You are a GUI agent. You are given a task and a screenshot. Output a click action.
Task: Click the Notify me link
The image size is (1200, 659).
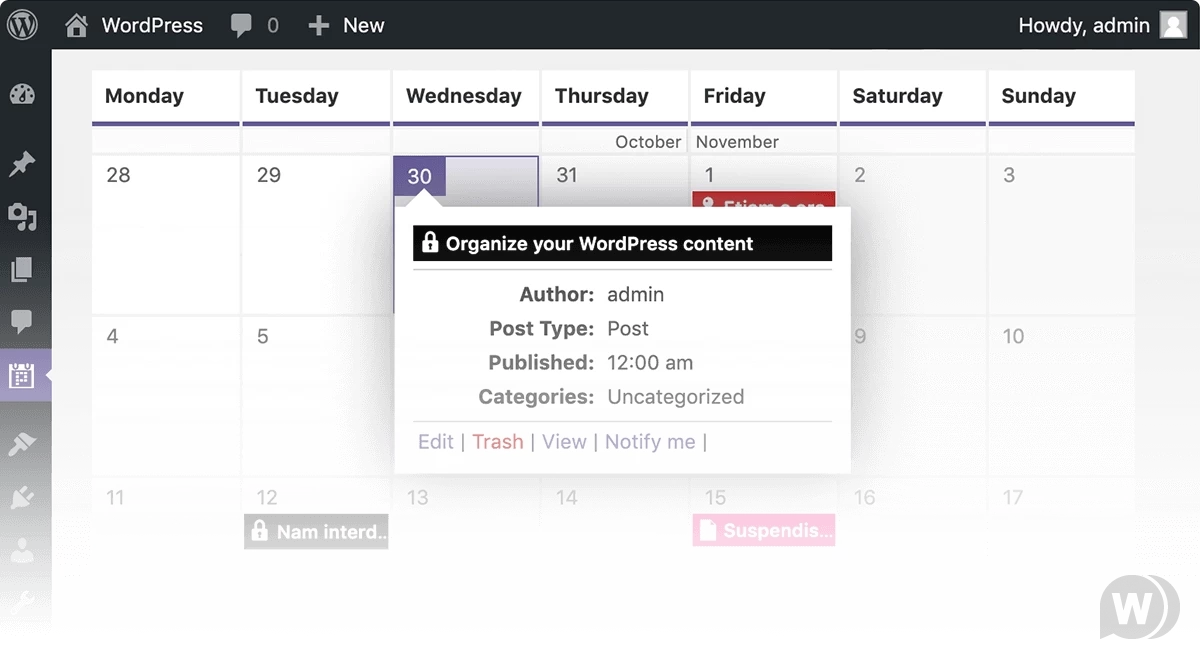click(650, 442)
